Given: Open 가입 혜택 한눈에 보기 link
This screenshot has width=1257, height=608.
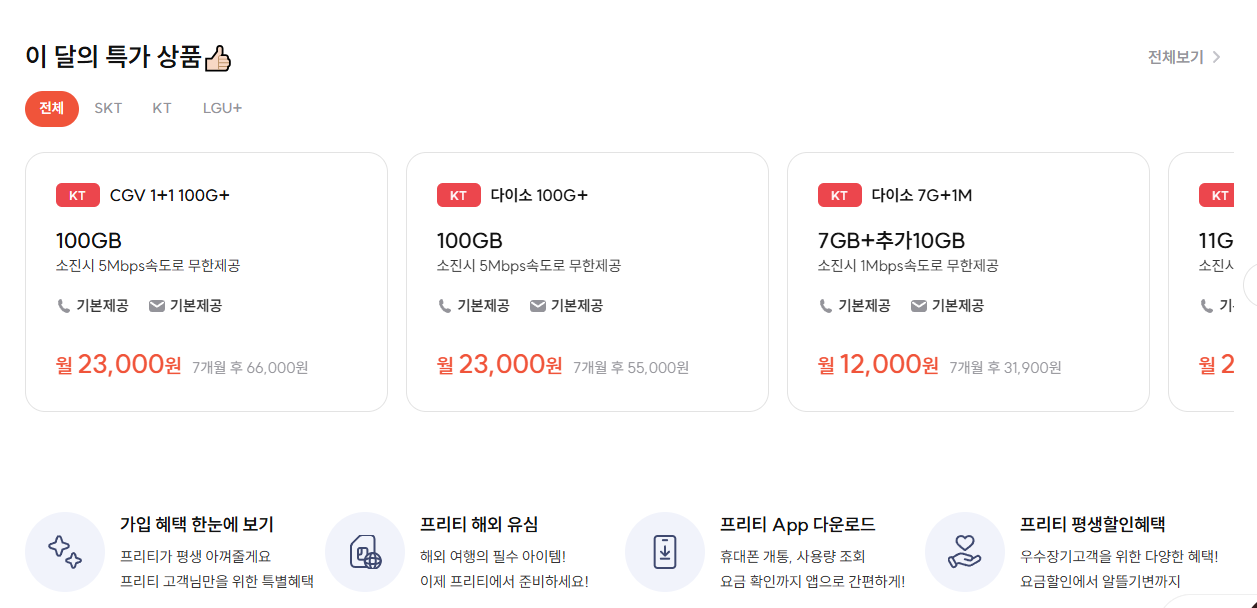Looking at the screenshot, I should [197, 524].
